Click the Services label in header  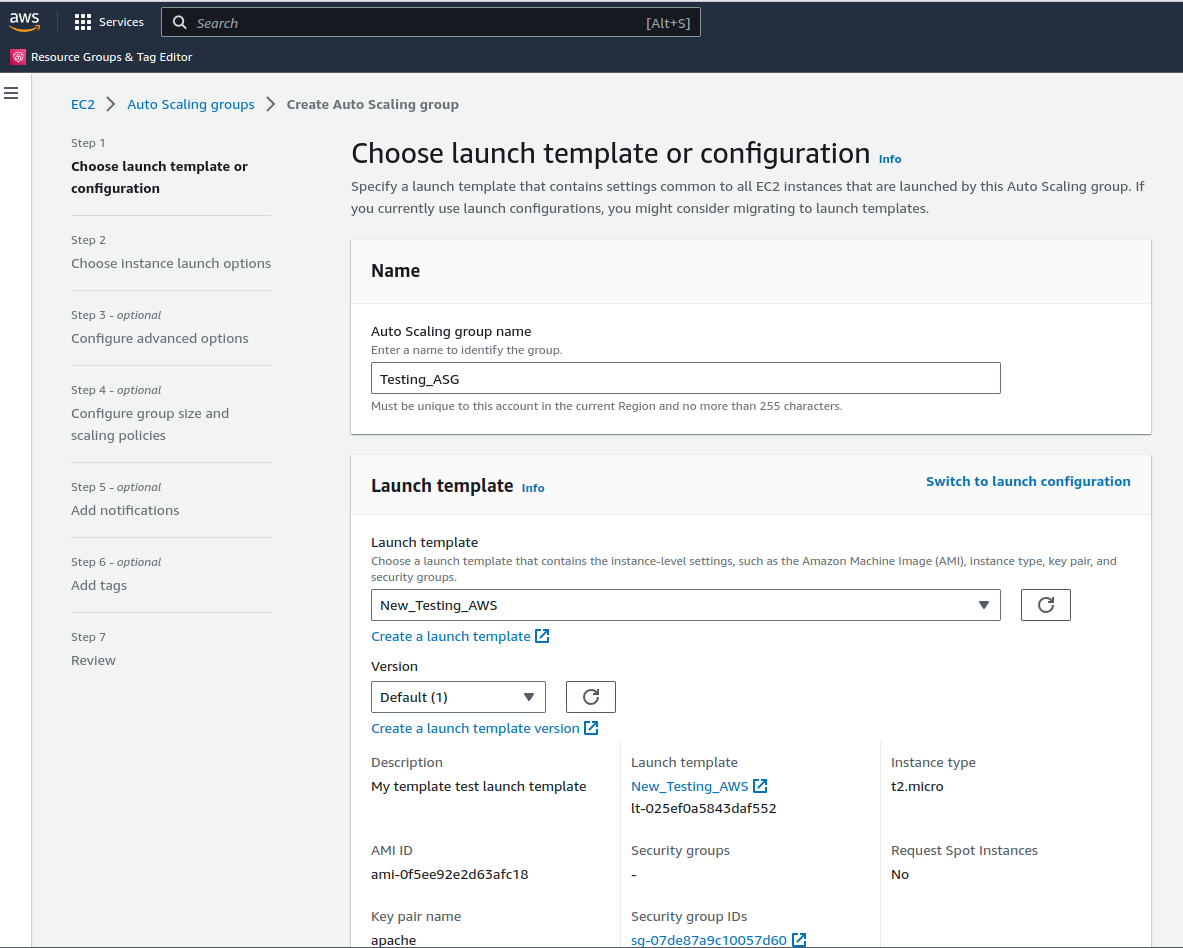point(121,23)
